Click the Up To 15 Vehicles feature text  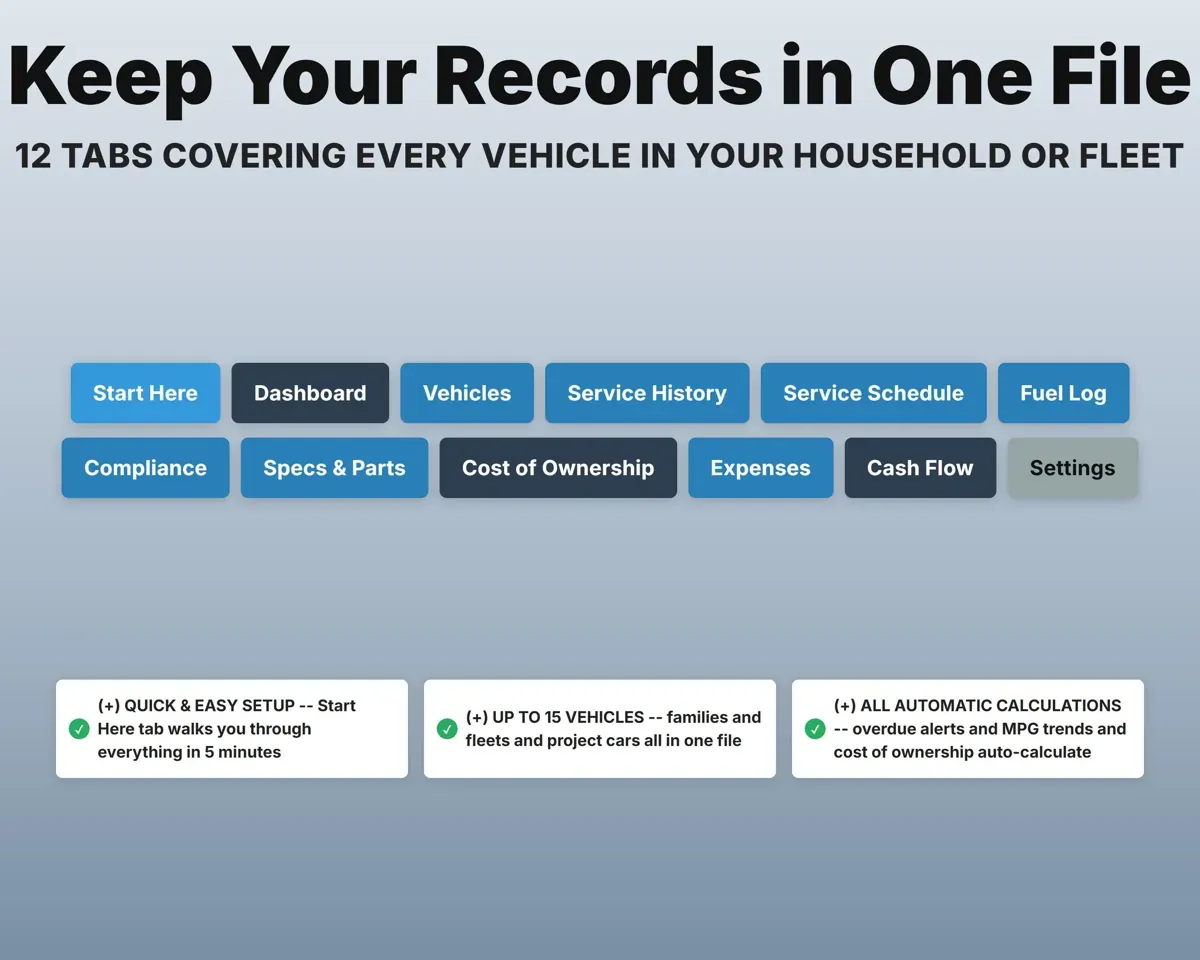(x=613, y=729)
